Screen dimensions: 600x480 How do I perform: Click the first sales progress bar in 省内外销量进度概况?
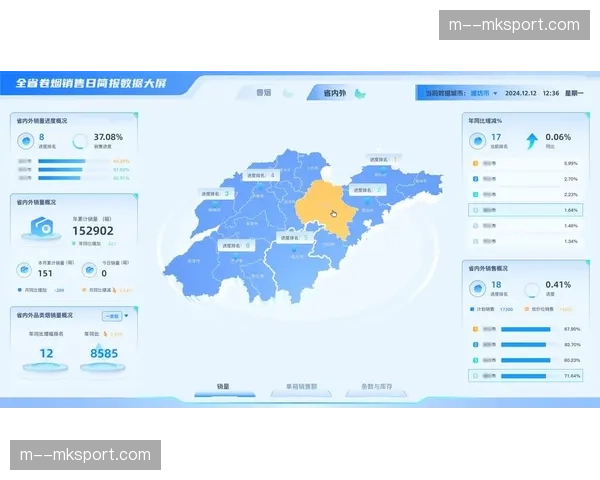pos(62,161)
